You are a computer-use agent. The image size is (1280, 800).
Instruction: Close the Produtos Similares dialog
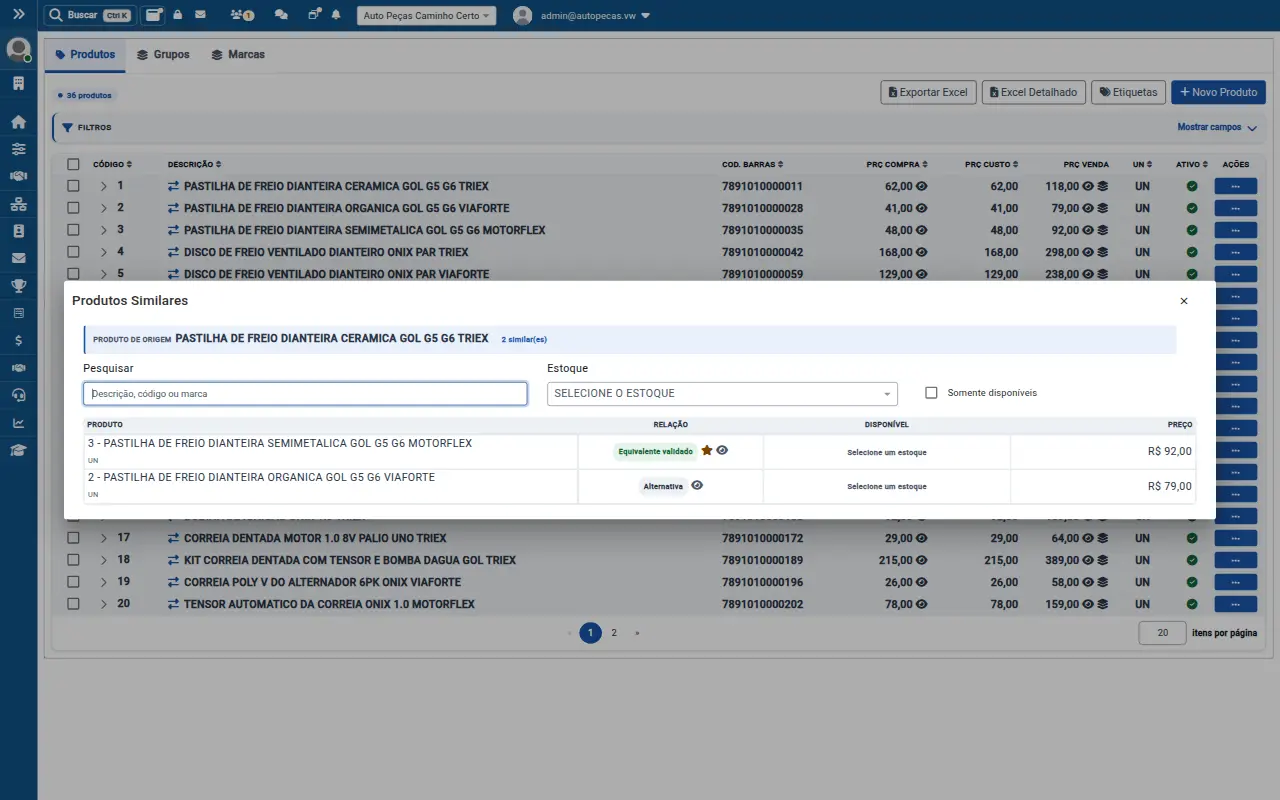click(1184, 301)
